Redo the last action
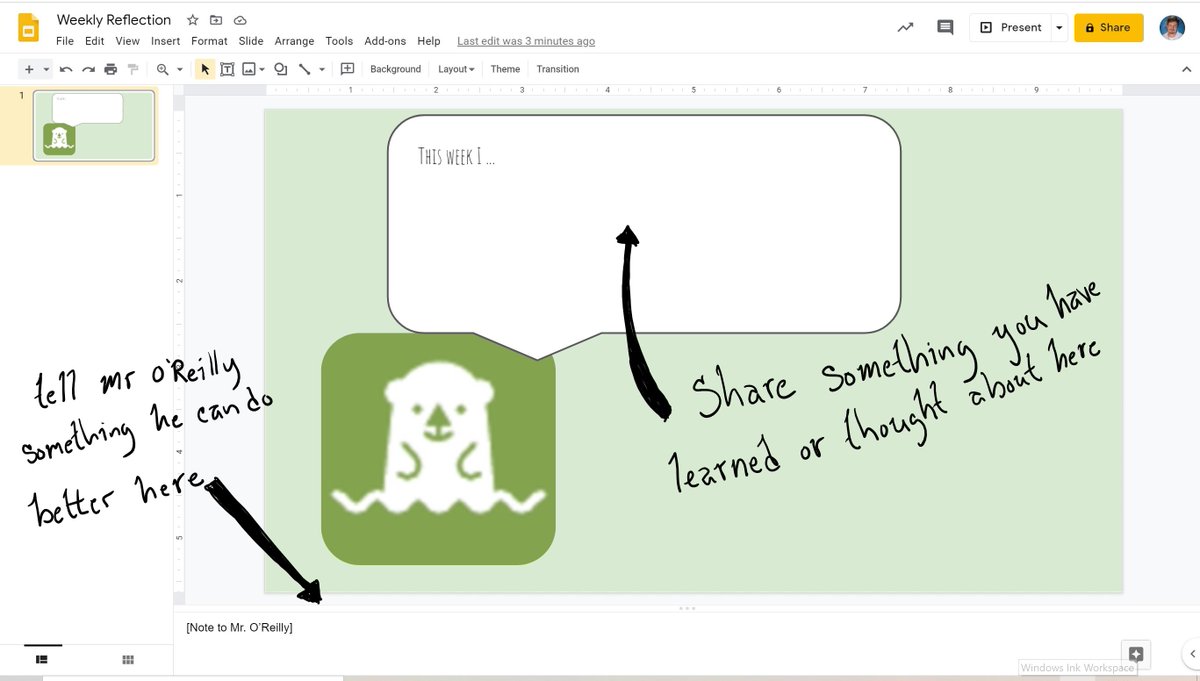The width and height of the screenshot is (1200, 681). [88, 69]
